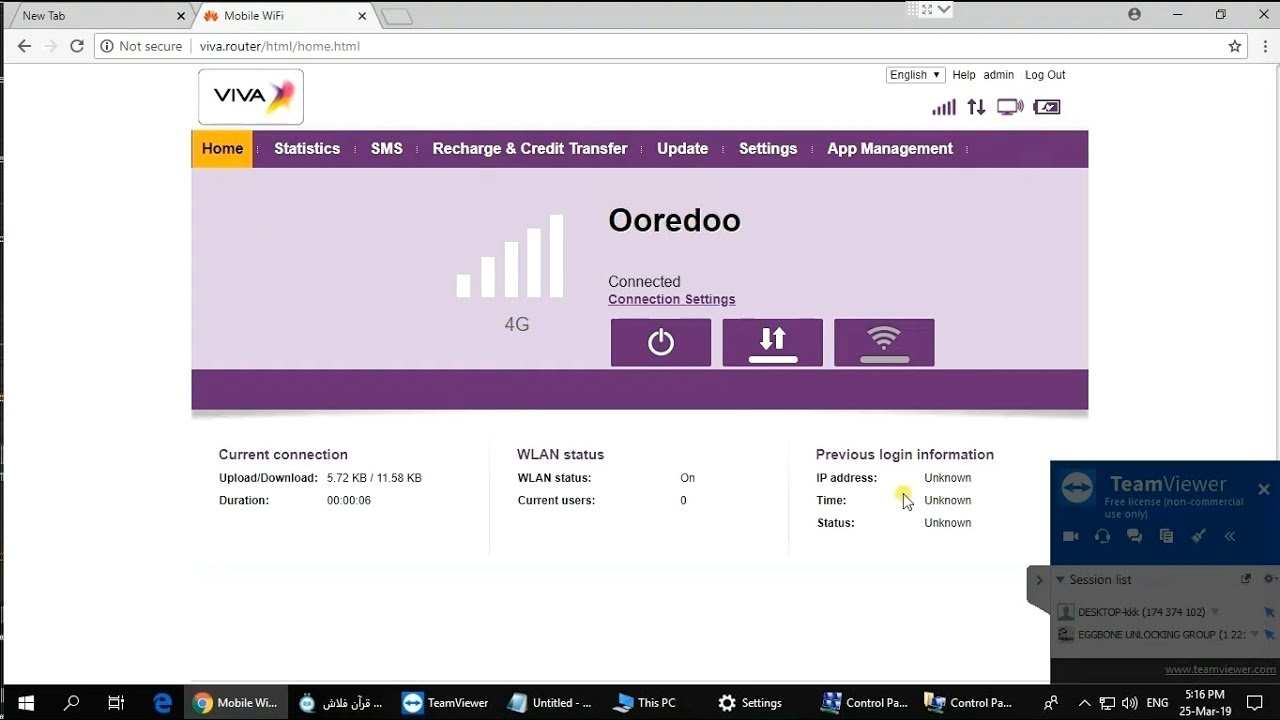Open the Action Center notifications icon
1280x720 pixels.
(x=1255, y=703)
